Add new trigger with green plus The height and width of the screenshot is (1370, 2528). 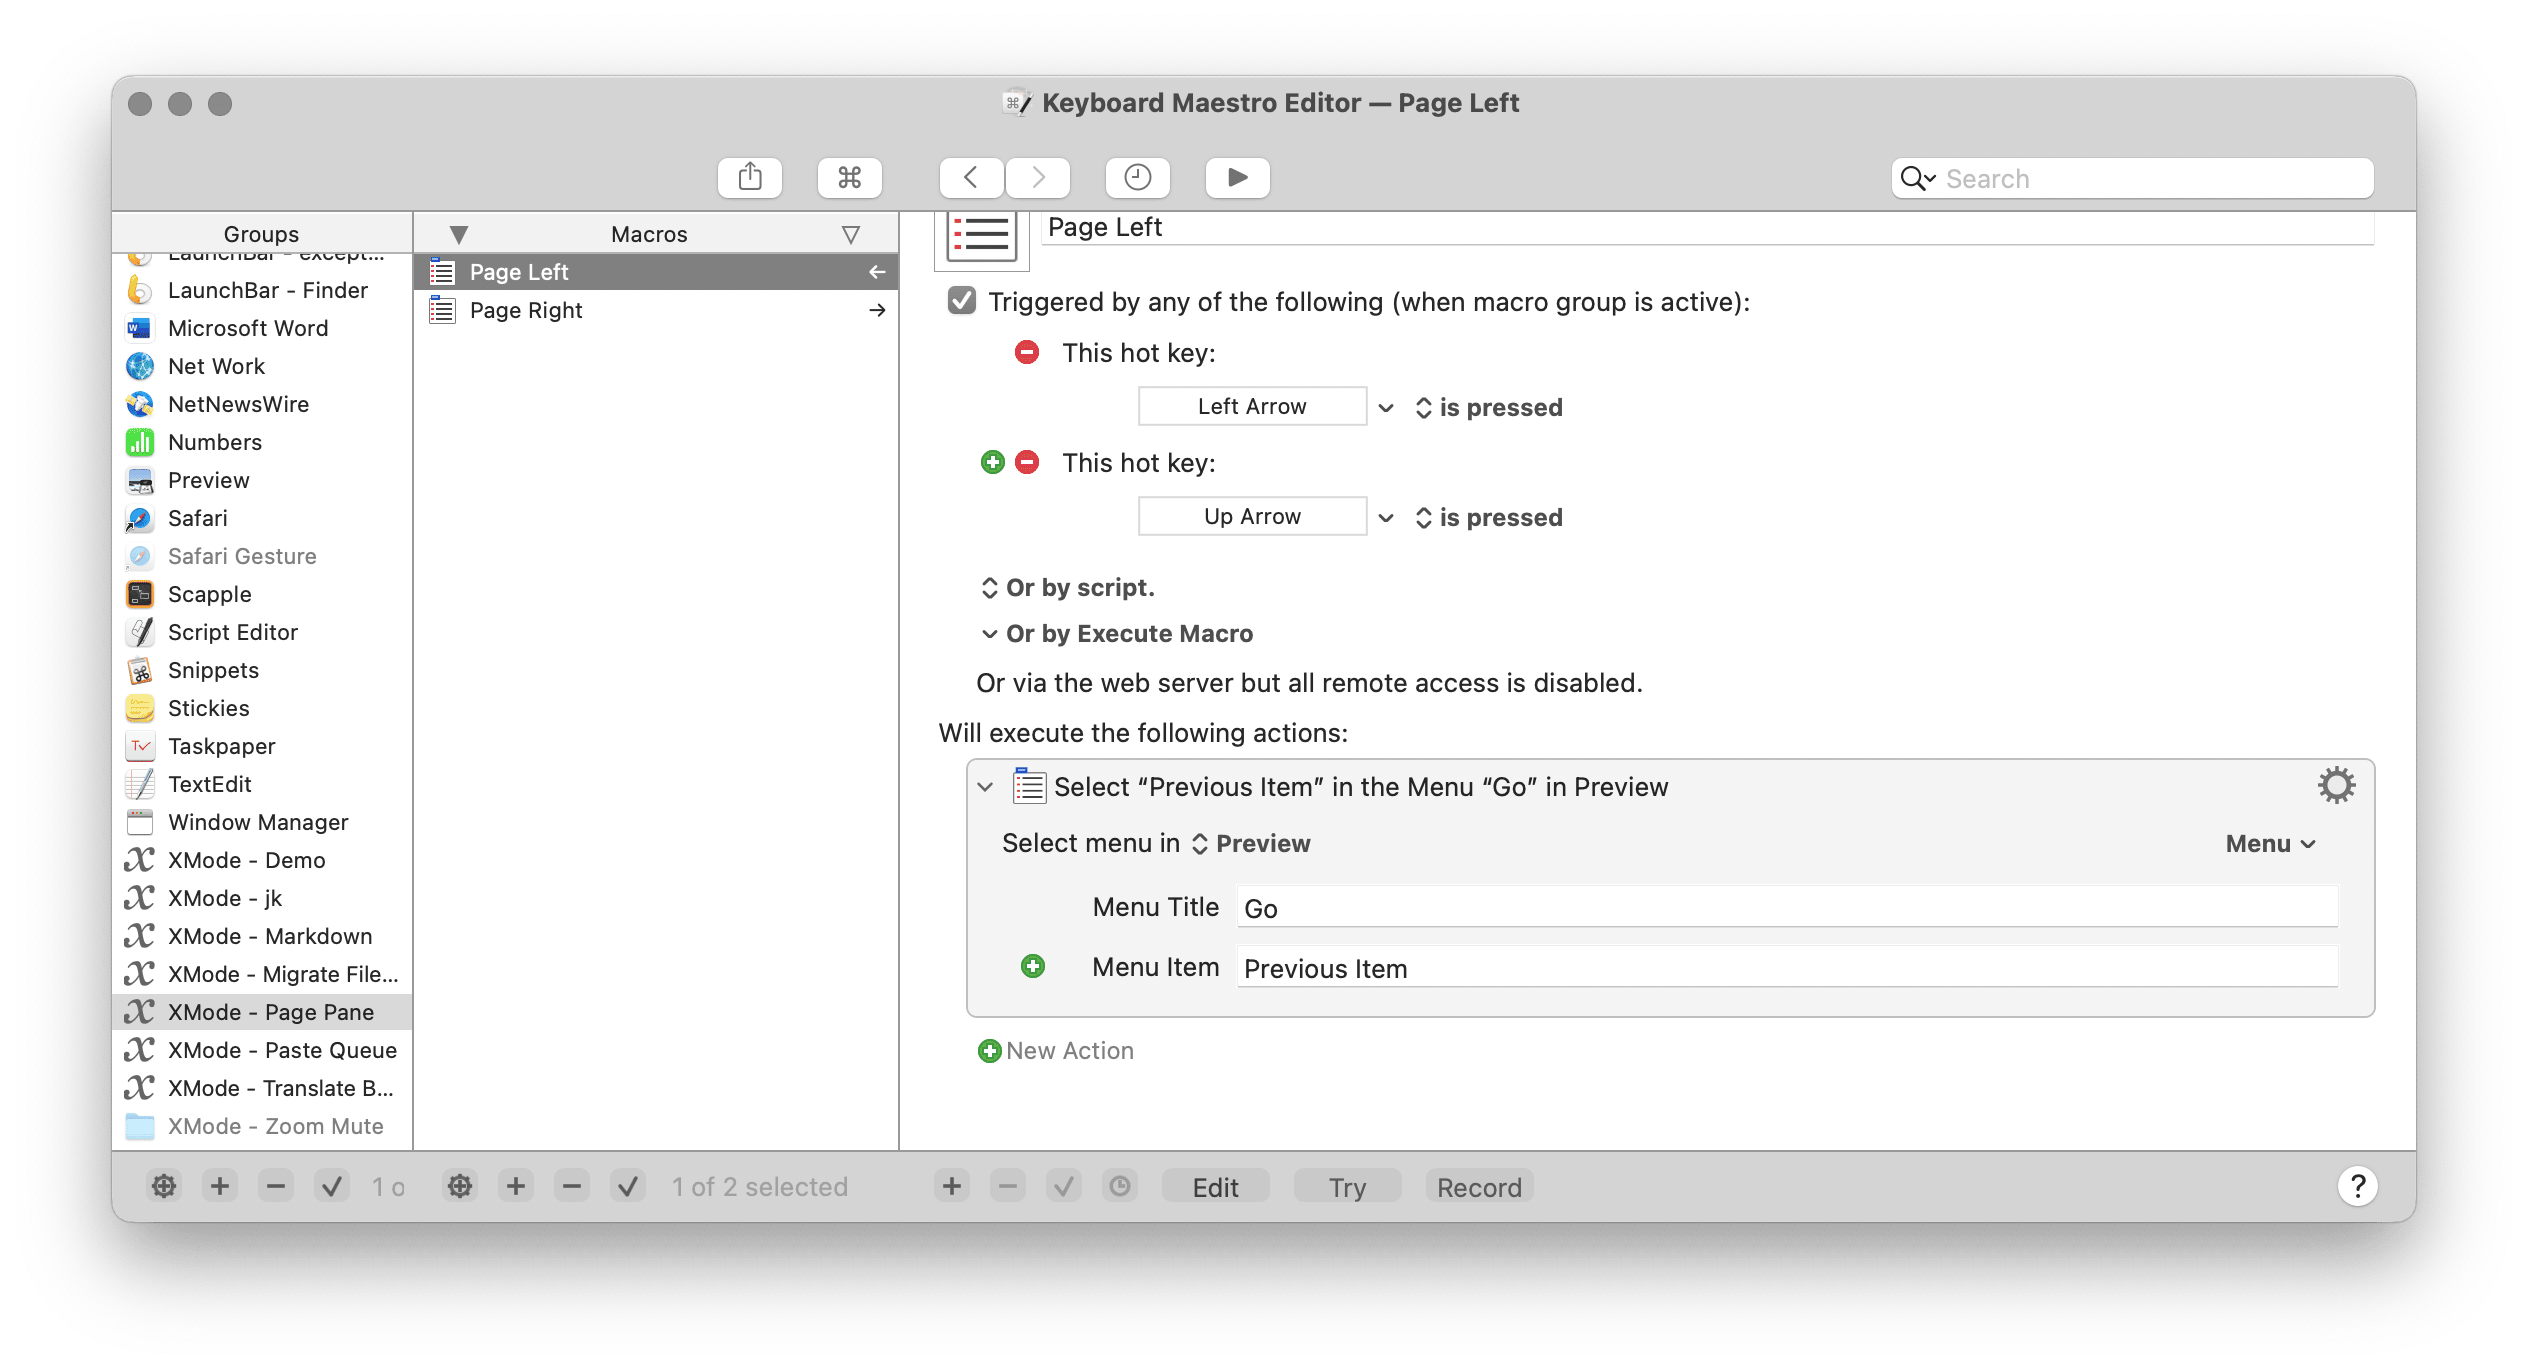tap(992, 462)
